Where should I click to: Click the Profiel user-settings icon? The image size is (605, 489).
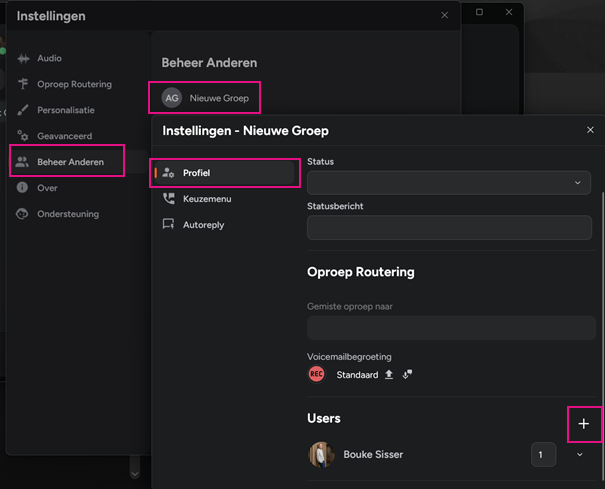[168, 173]
